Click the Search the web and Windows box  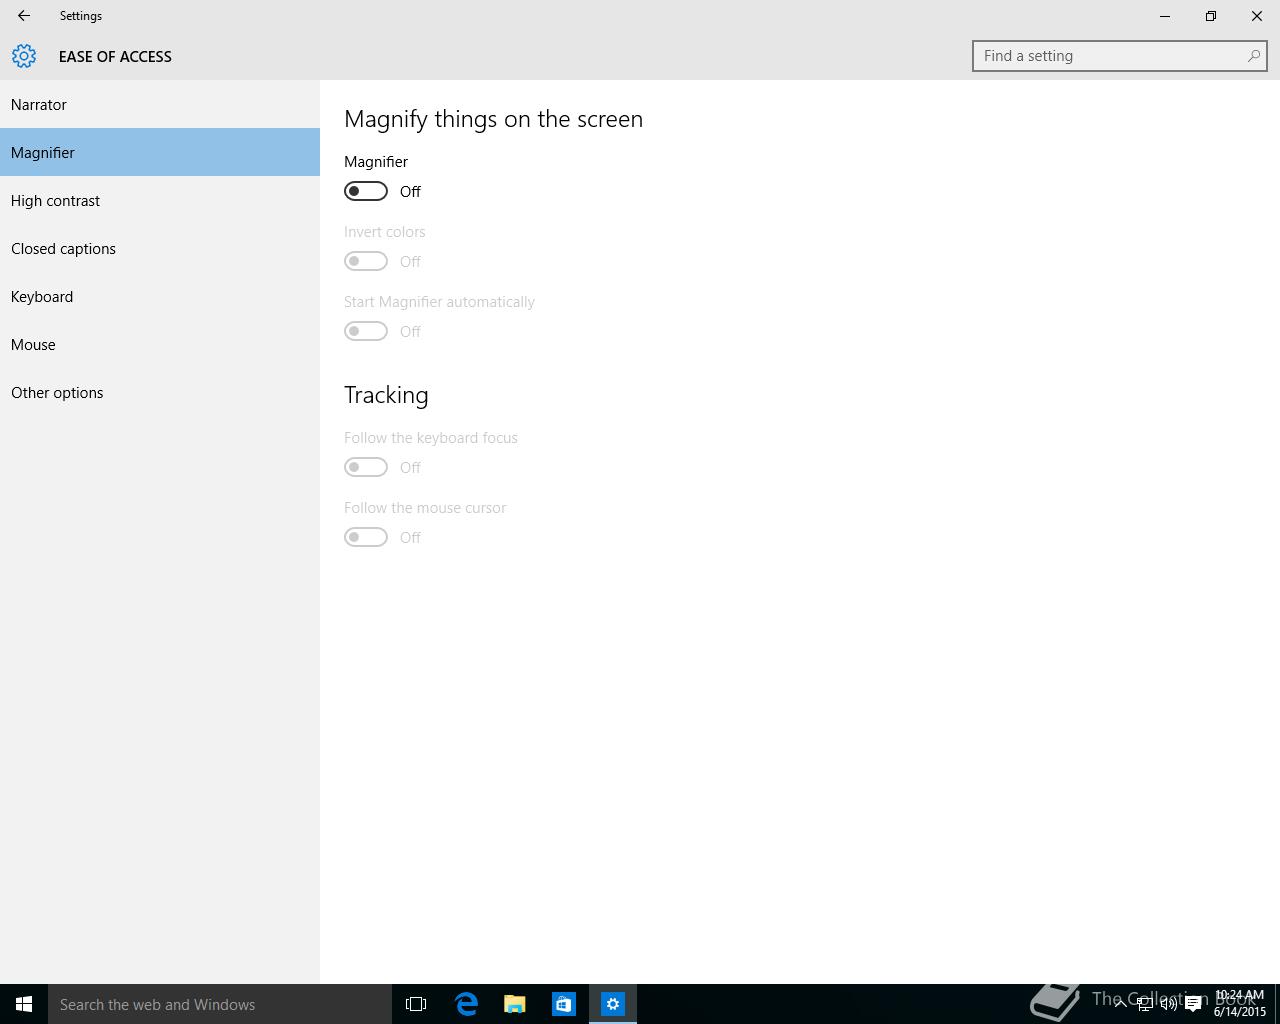click(x=220, y=1004)
